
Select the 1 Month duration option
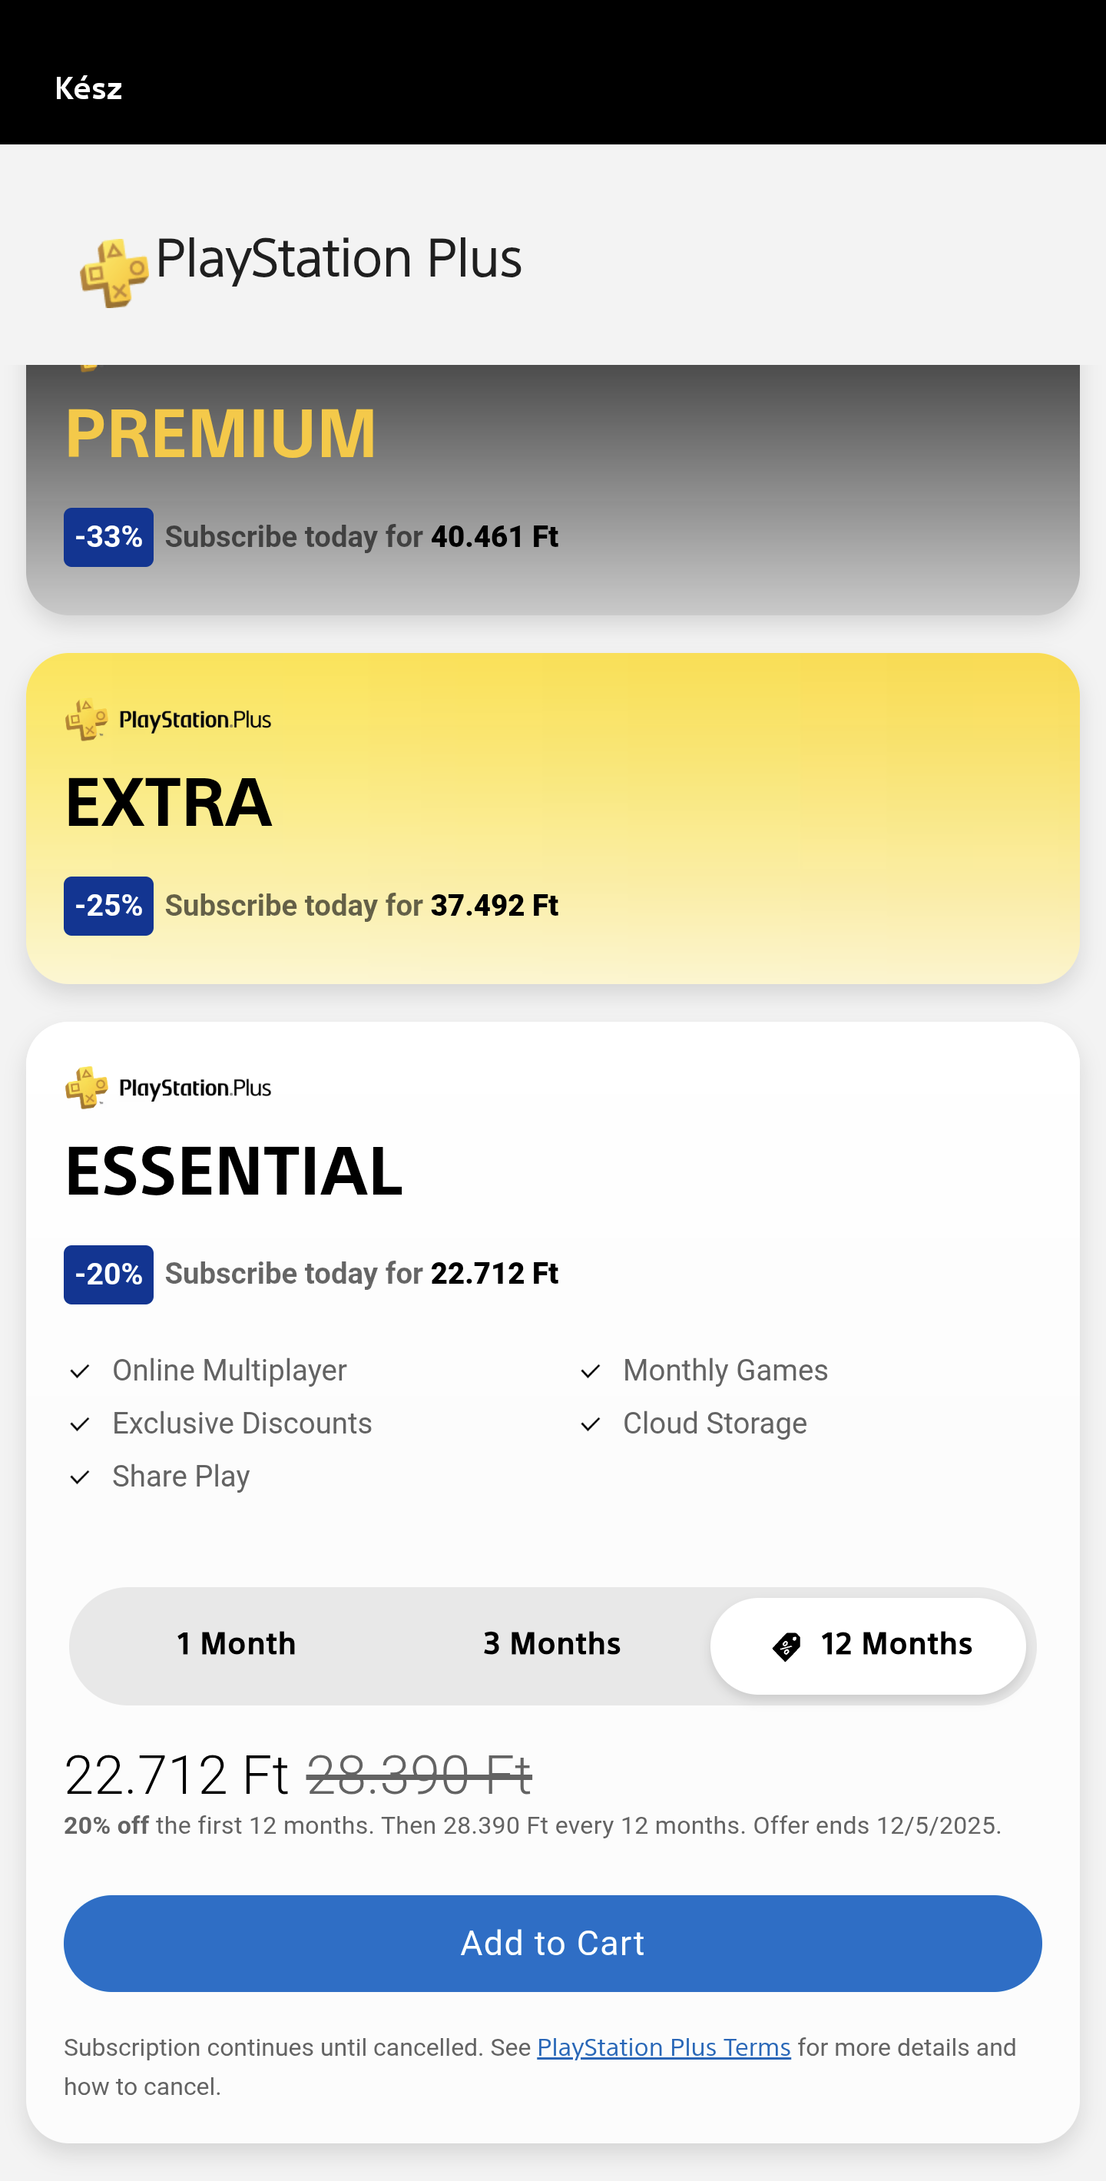point(236,1644)
